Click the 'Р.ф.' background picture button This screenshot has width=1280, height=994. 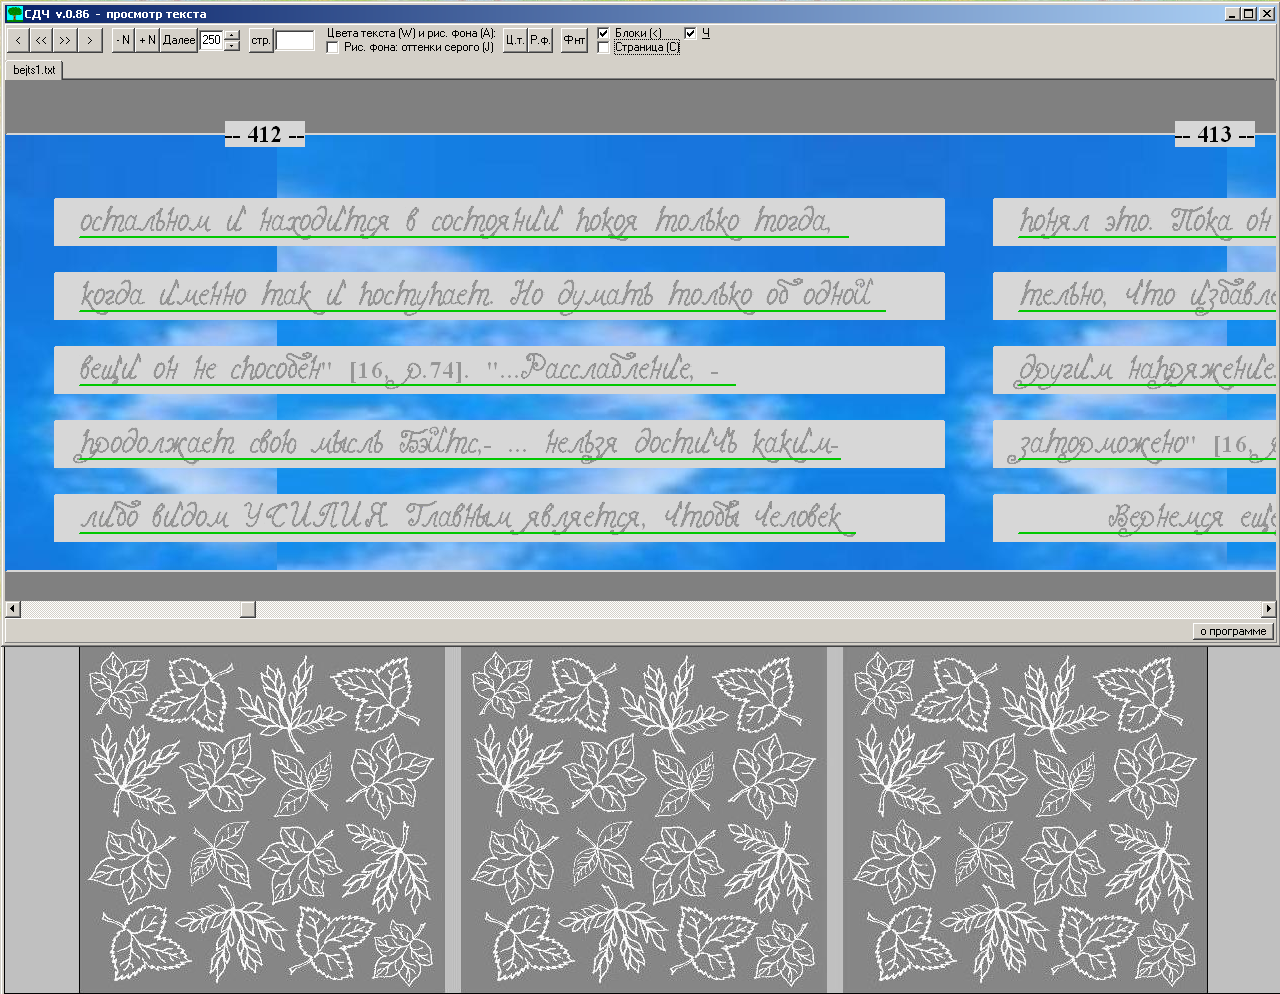tap(540, 40)
